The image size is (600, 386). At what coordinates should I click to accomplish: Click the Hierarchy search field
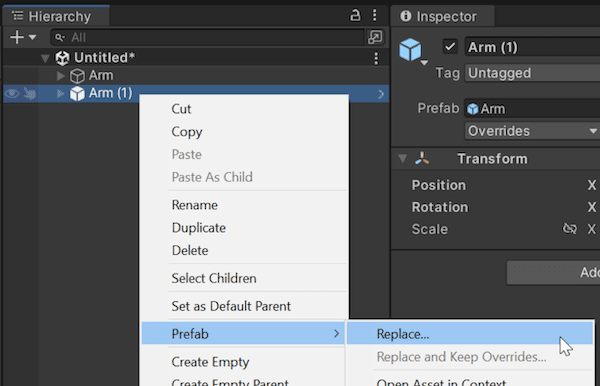coord(207,37)
